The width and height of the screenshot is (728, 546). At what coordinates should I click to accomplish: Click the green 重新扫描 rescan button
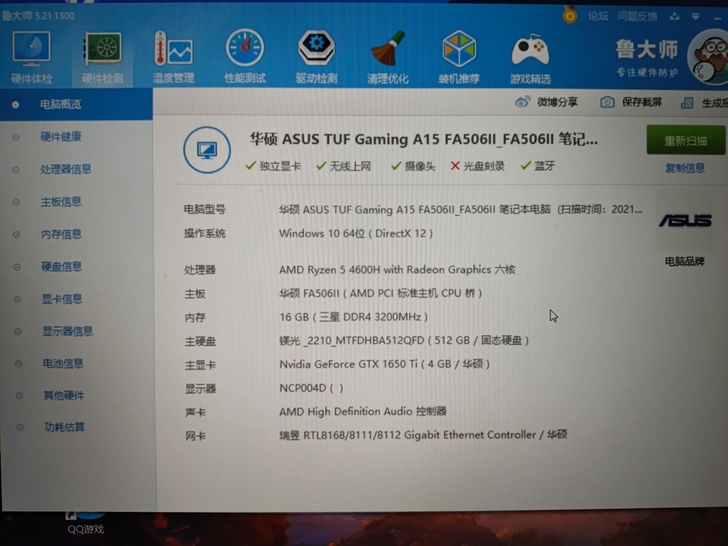coord(686,140)
